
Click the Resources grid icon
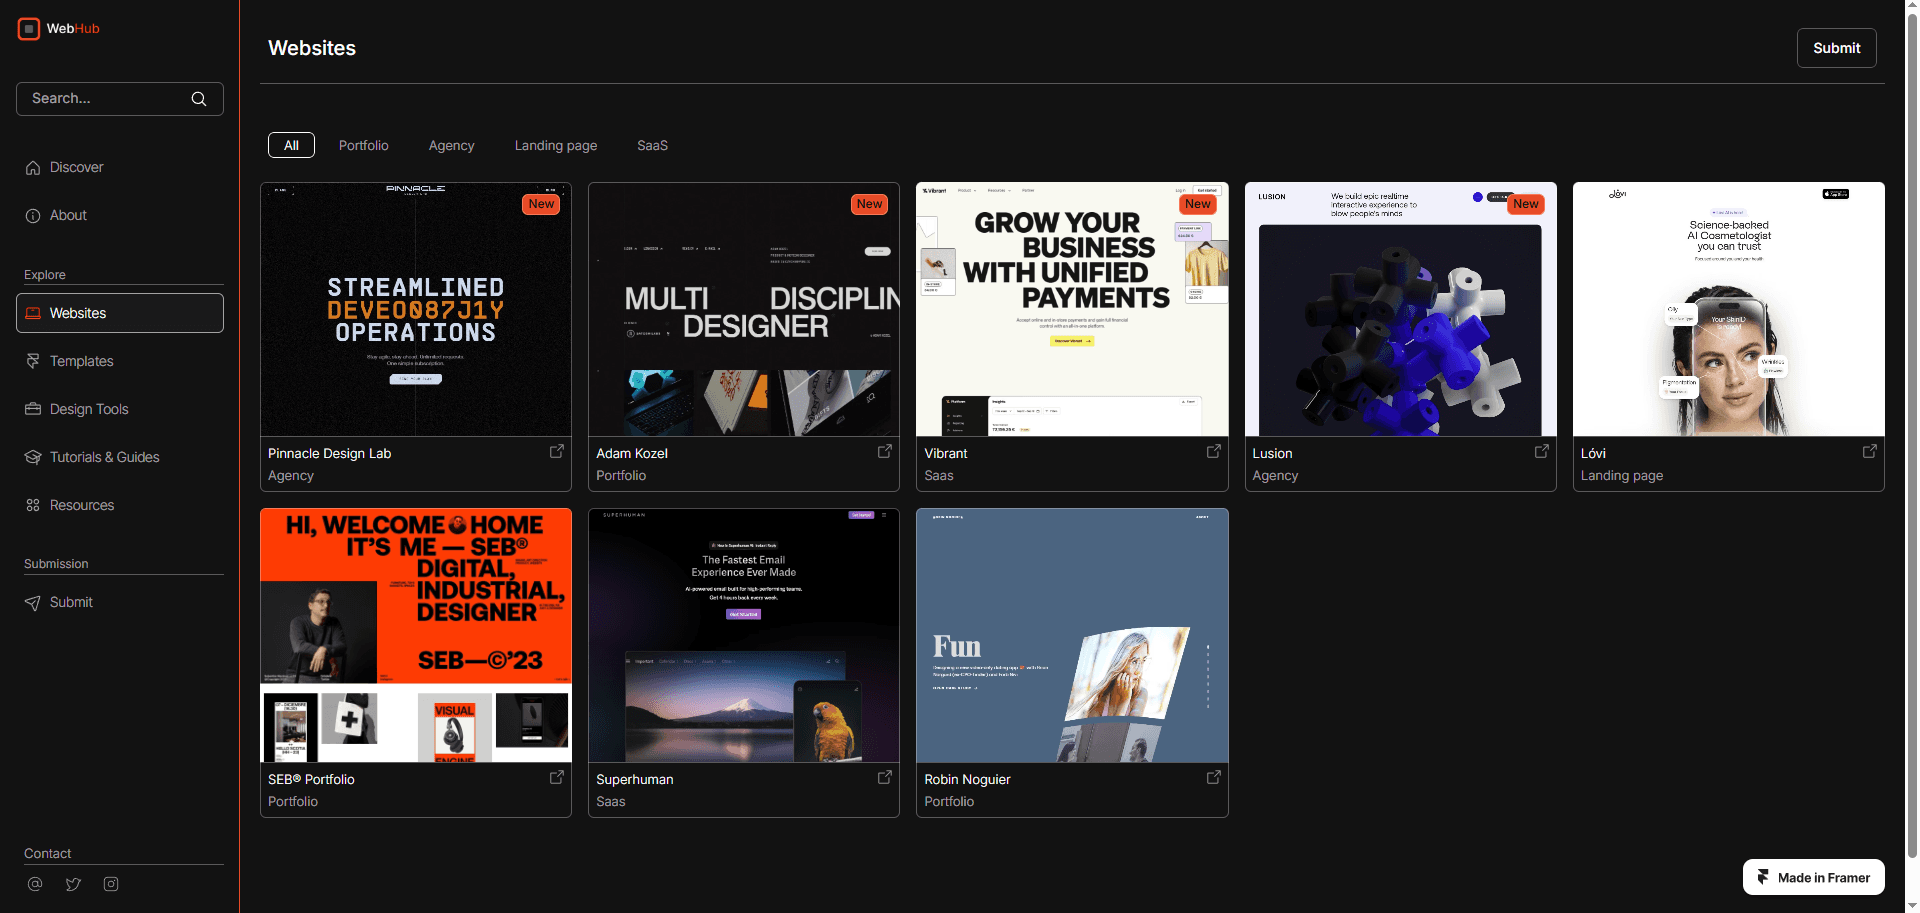pyautogui.click(x=33, y=505)
